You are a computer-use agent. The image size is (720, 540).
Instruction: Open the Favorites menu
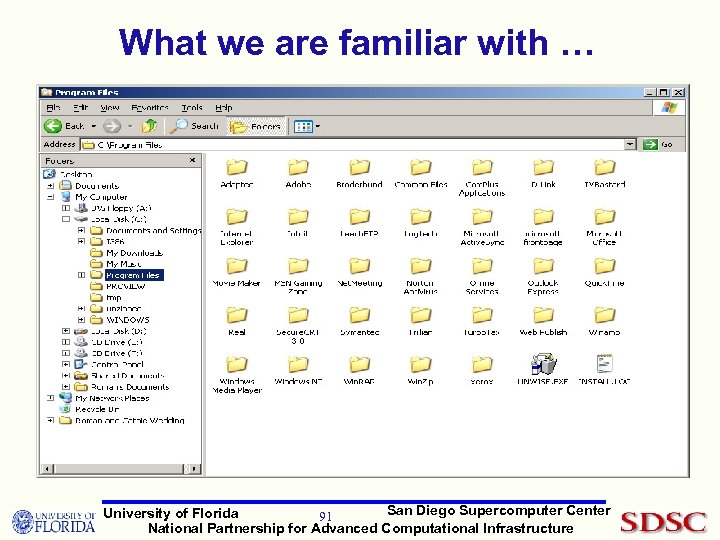click(150, 107)
